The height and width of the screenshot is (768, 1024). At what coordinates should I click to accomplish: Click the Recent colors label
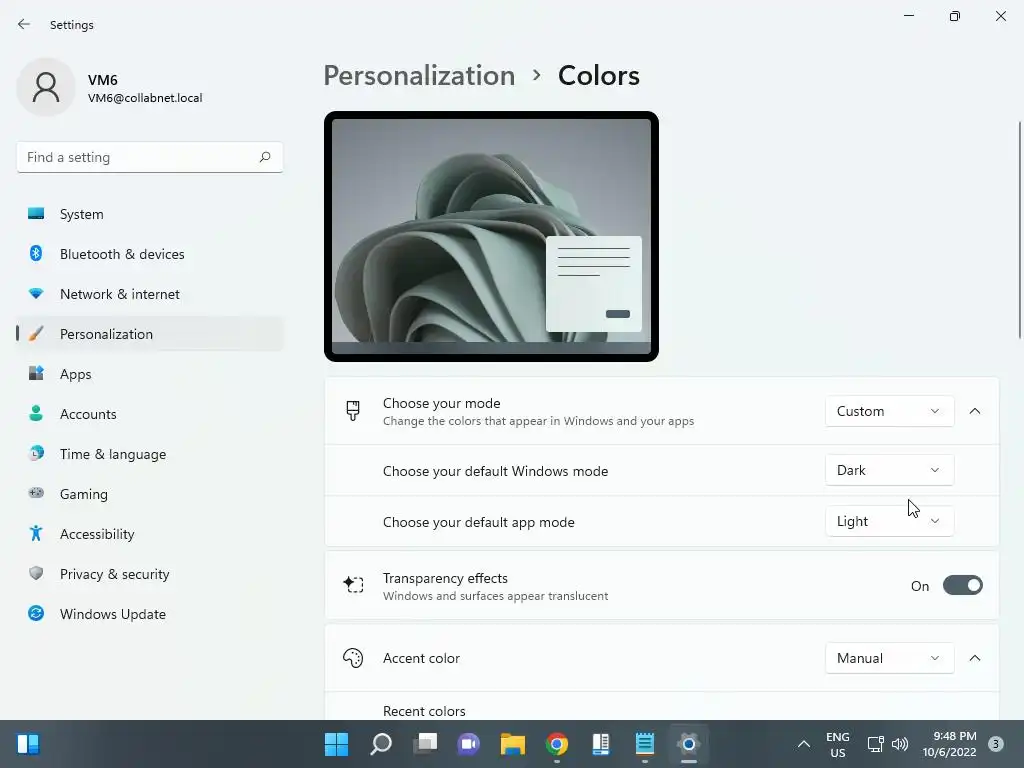point(424,711)
